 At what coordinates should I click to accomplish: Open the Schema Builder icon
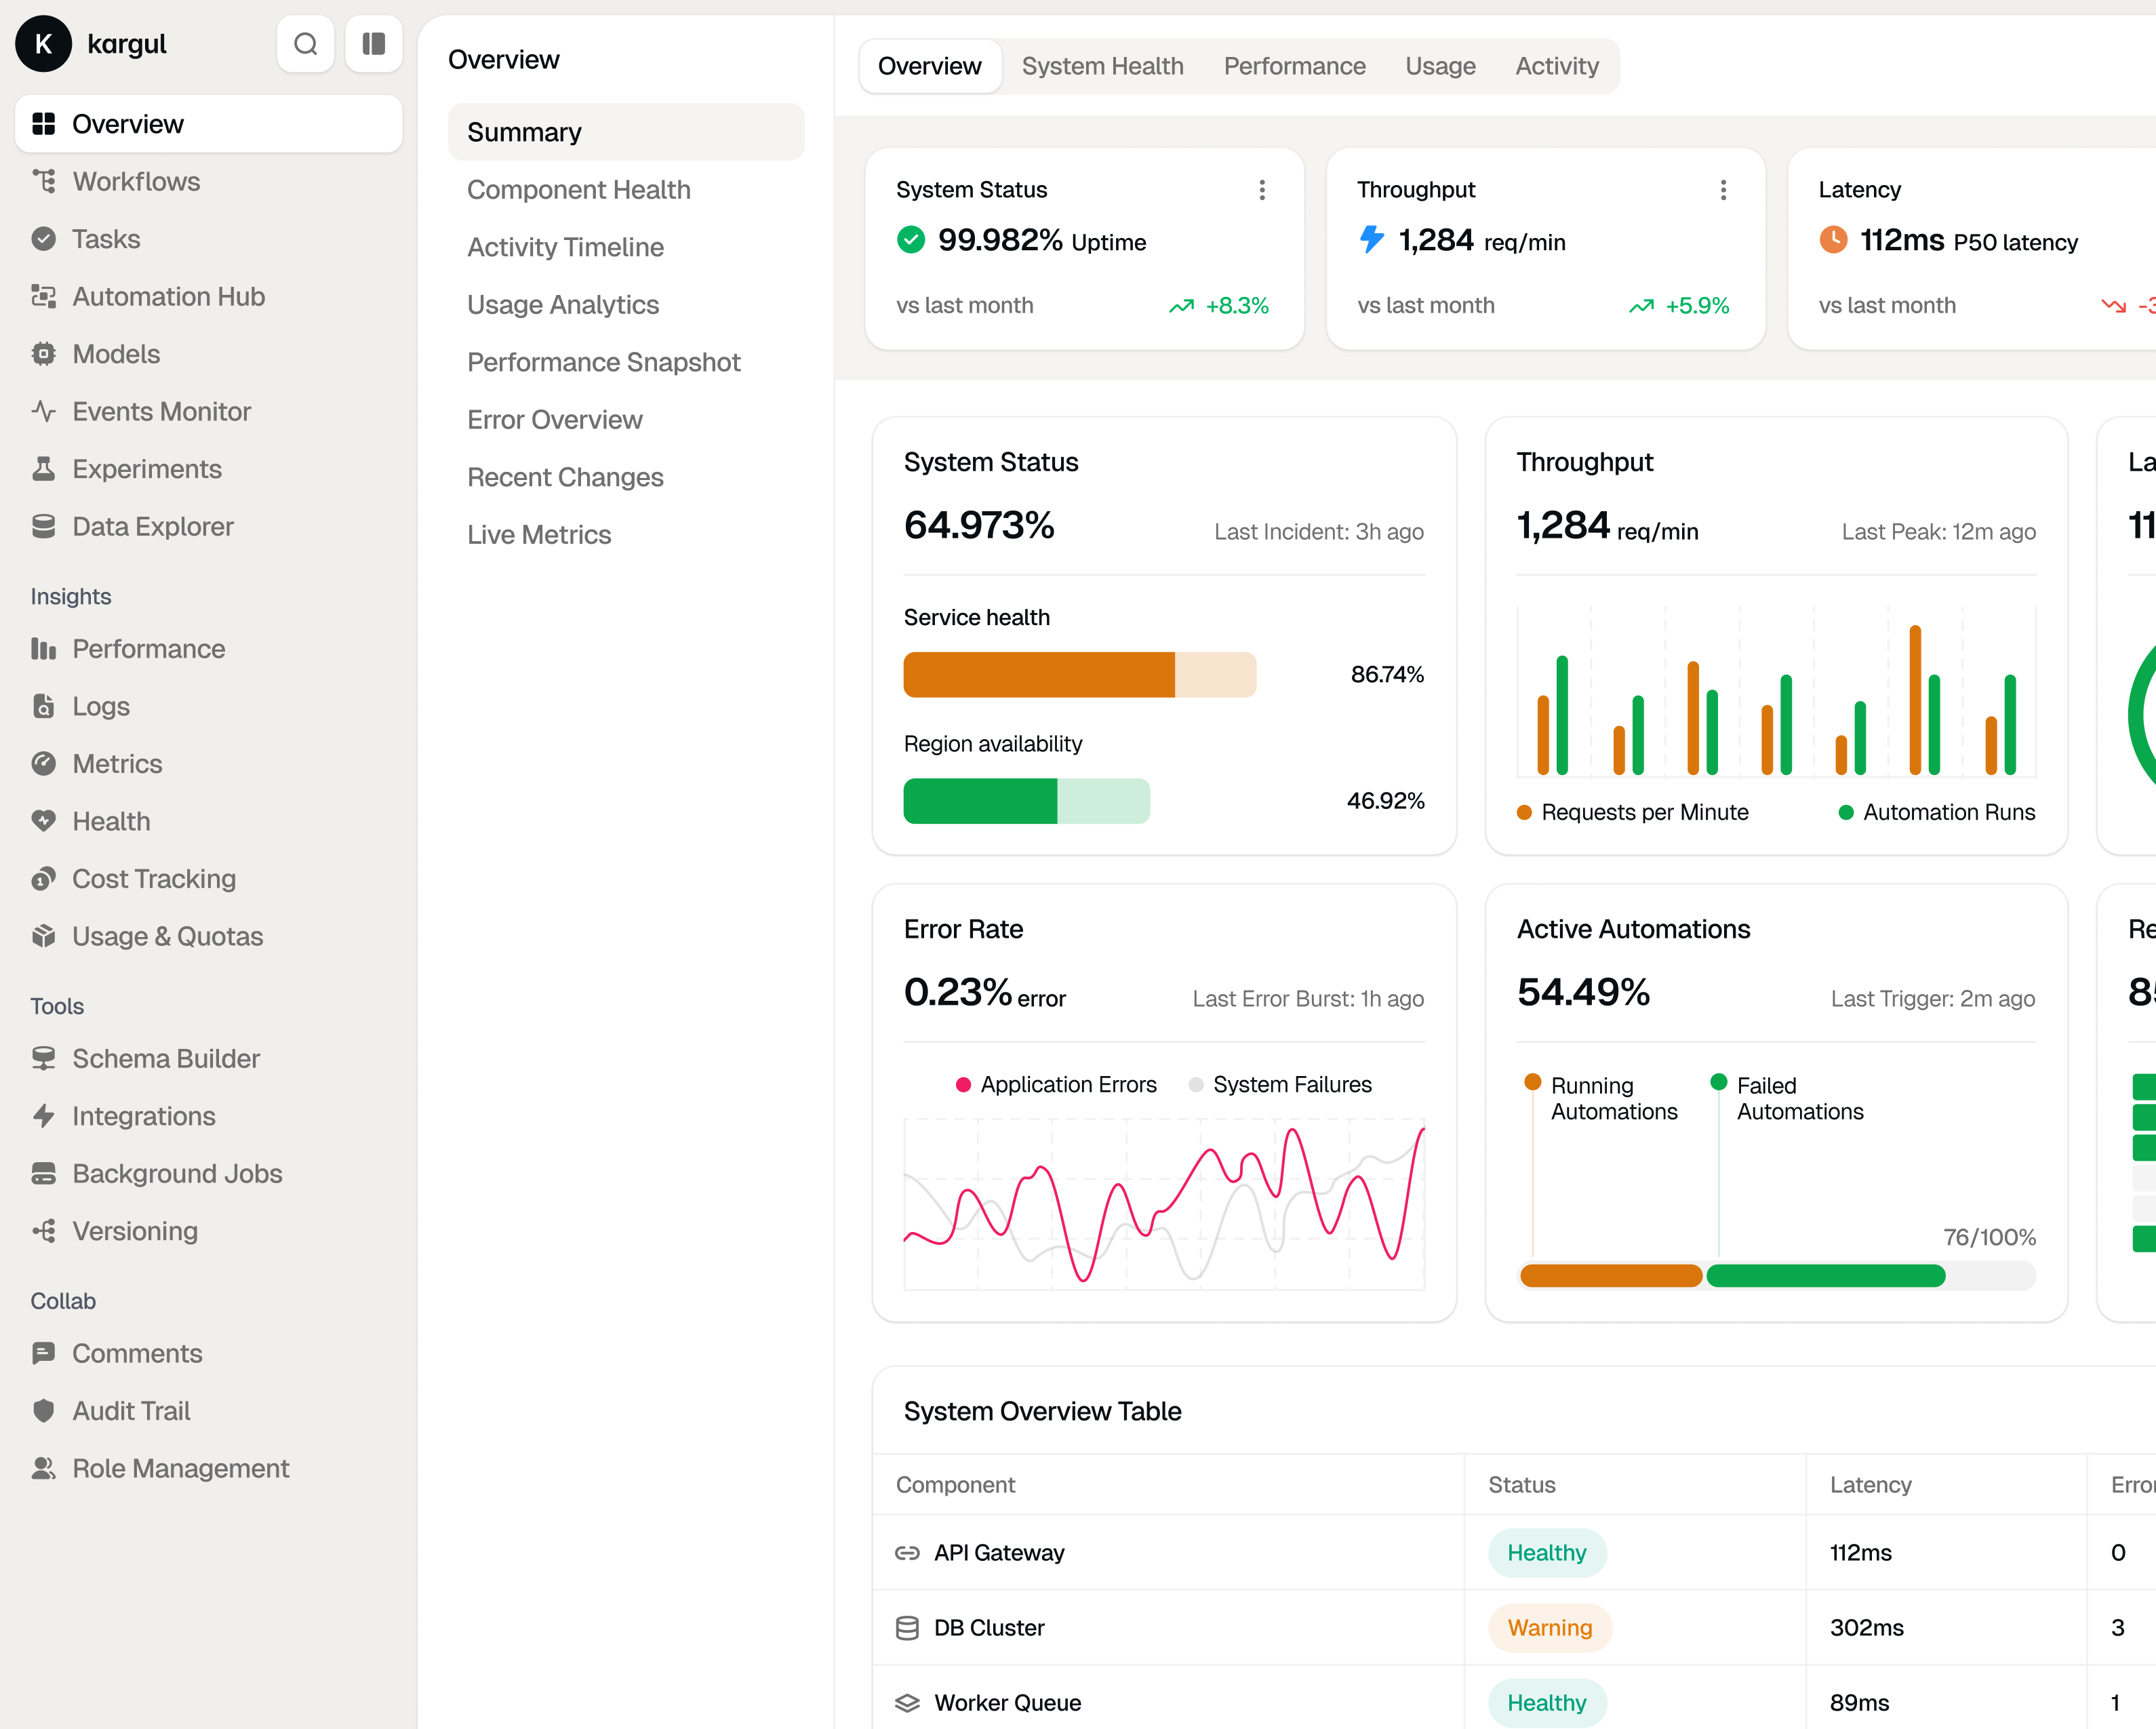coord(43,1058)
